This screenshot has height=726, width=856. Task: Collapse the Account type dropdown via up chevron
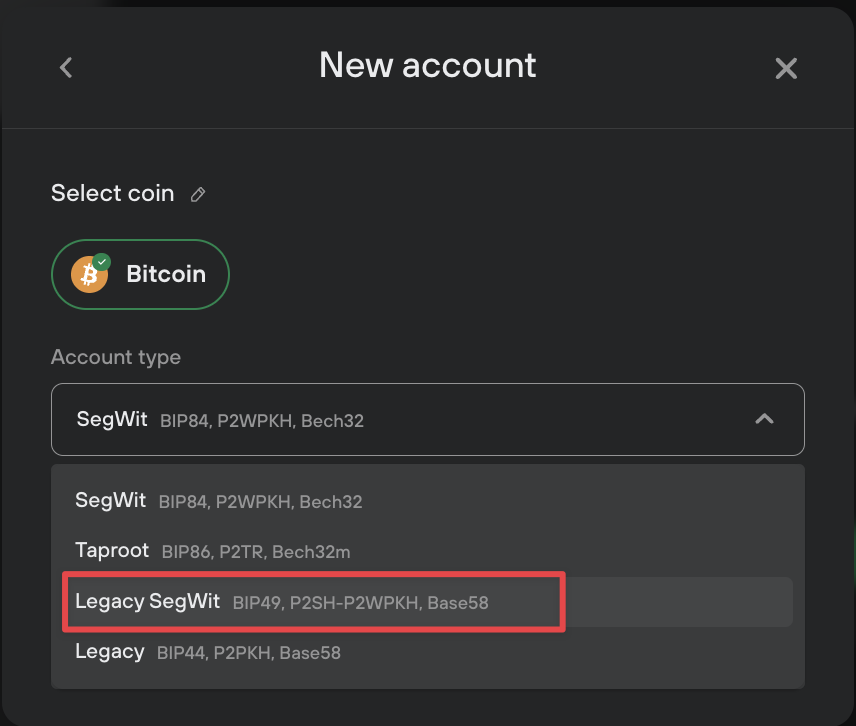764,419
